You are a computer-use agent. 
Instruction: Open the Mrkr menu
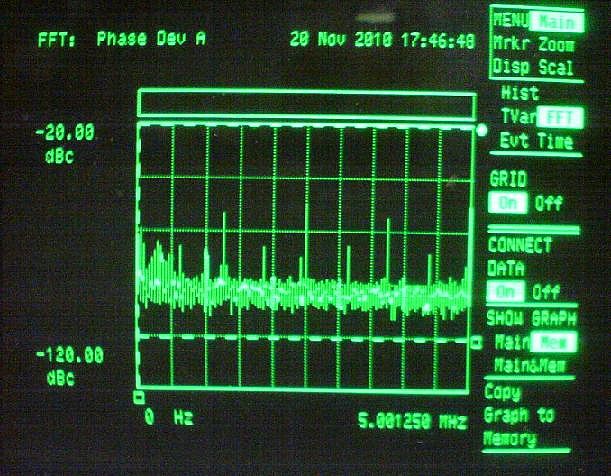point(511,43)
